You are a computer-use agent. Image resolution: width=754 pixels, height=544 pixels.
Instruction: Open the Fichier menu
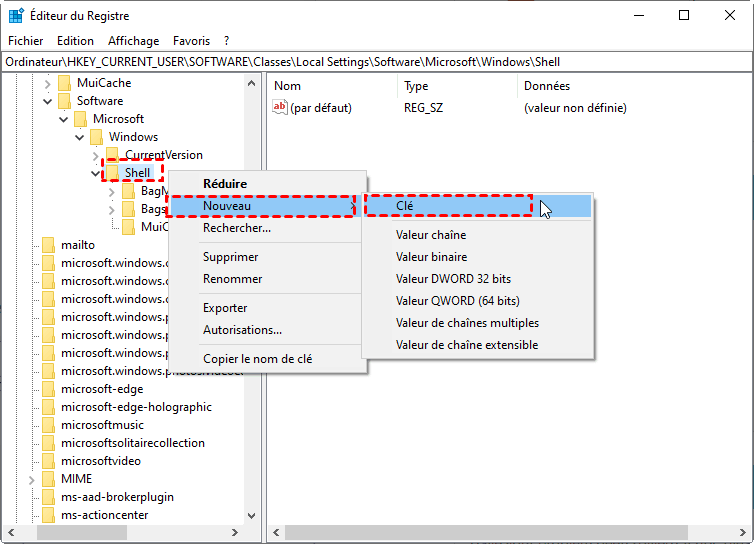pyautogui.click(x=25, y=41)
